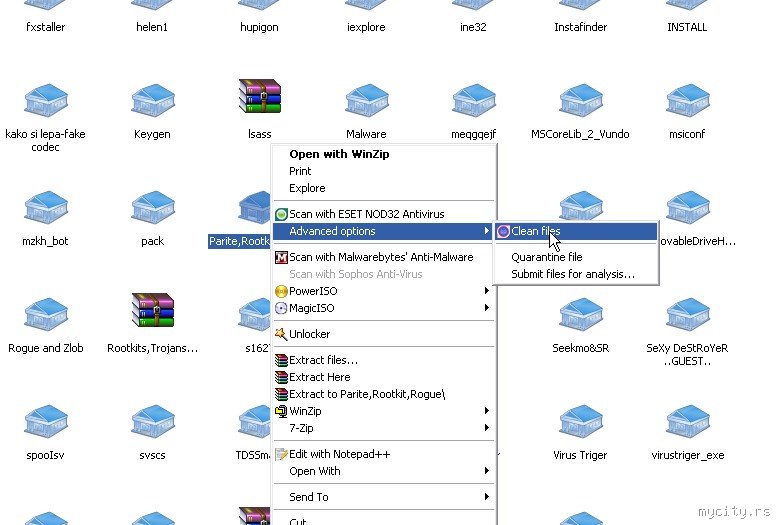Select the Rogue and Zlob file icon
Image resolution: width=777 pixels, height=525 pixels.
click(46, 314)
